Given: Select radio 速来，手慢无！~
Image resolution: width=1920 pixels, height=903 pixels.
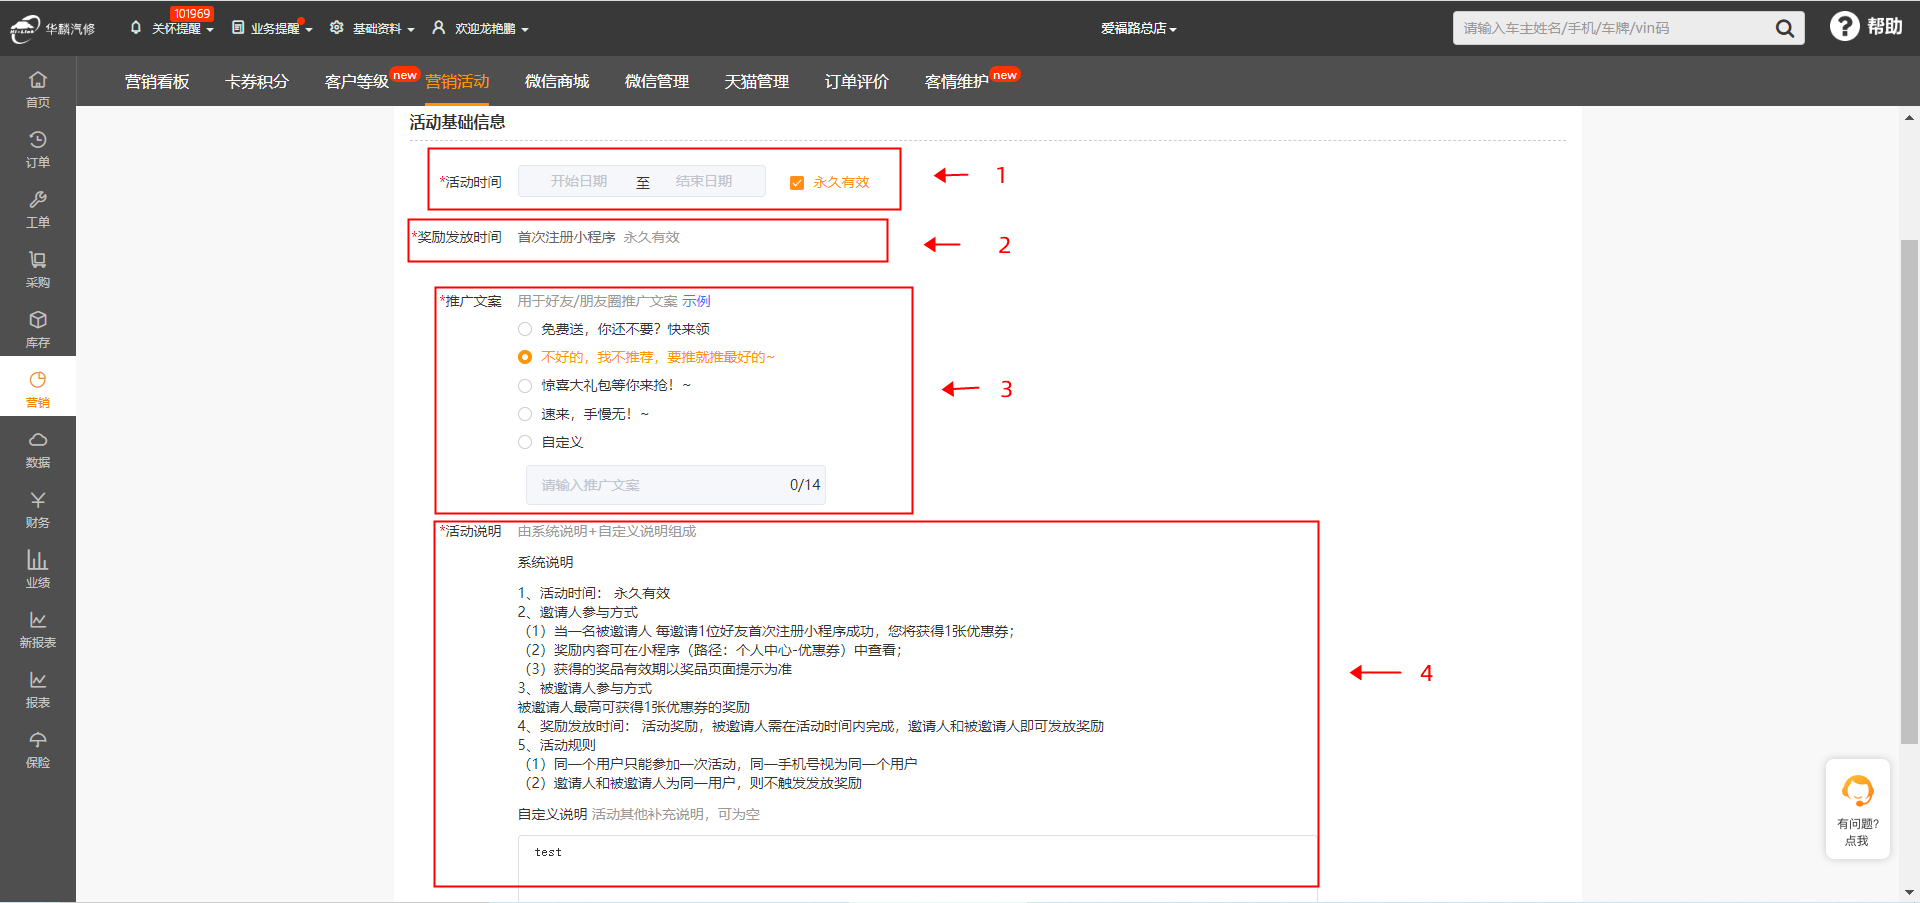Looking at the screenshot, I should [x=525, y=414].
